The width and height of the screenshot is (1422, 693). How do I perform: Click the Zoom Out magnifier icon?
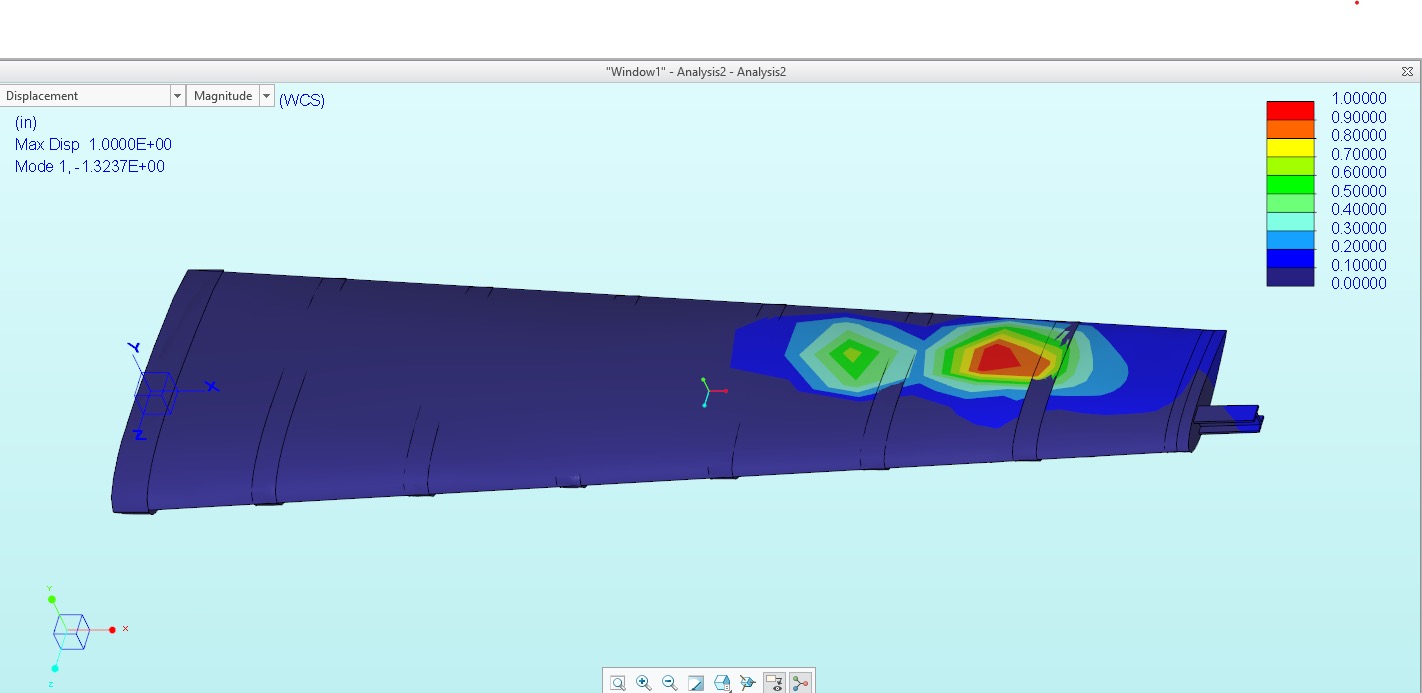(x=670, y=683)
